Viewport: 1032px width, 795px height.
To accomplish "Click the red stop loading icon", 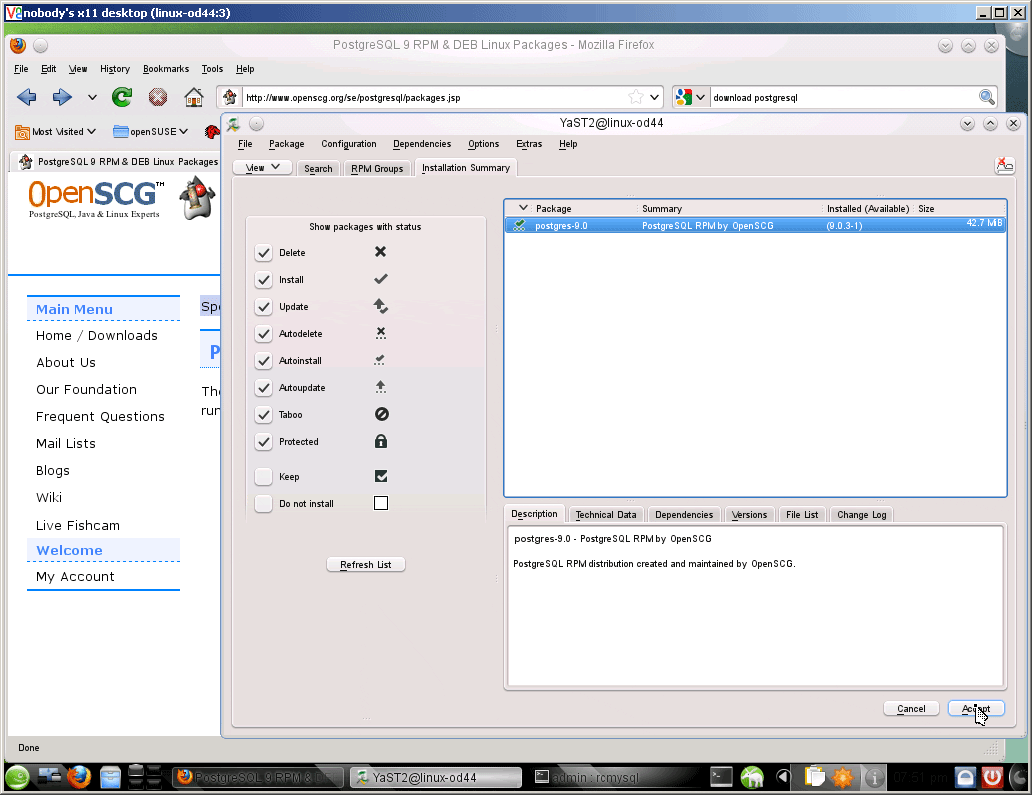I will coord(157,97).
